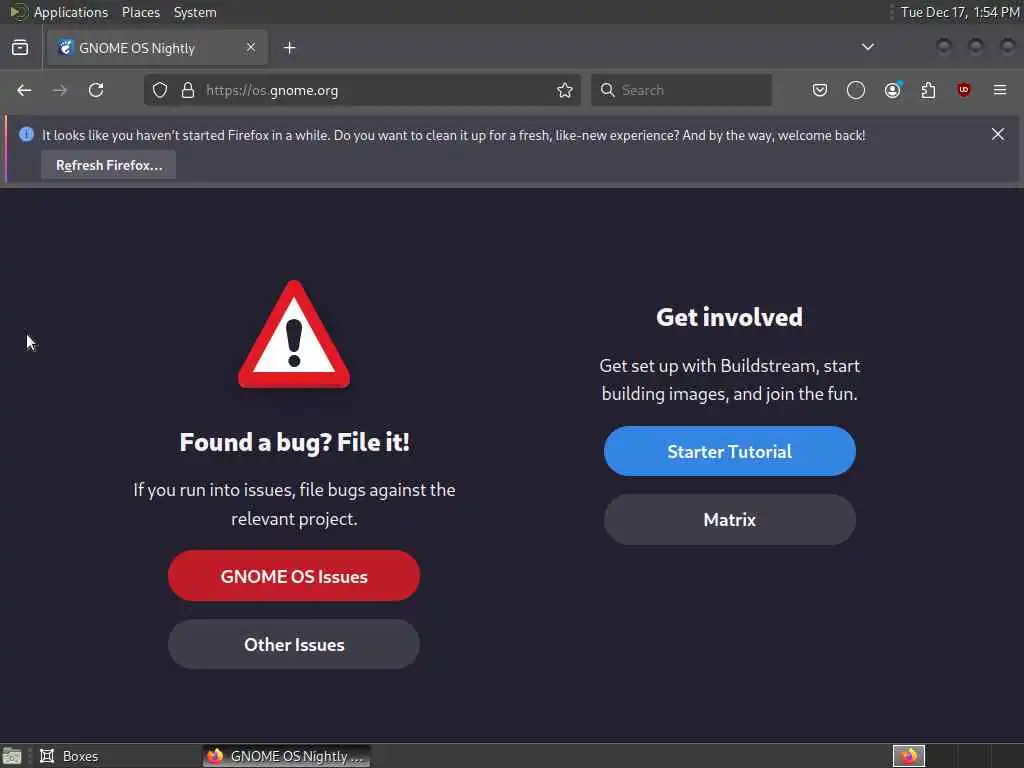1024x768 pixels.
Task: Open the Firefox account icon
Action: pyautogui.click(x=893, y=90)
